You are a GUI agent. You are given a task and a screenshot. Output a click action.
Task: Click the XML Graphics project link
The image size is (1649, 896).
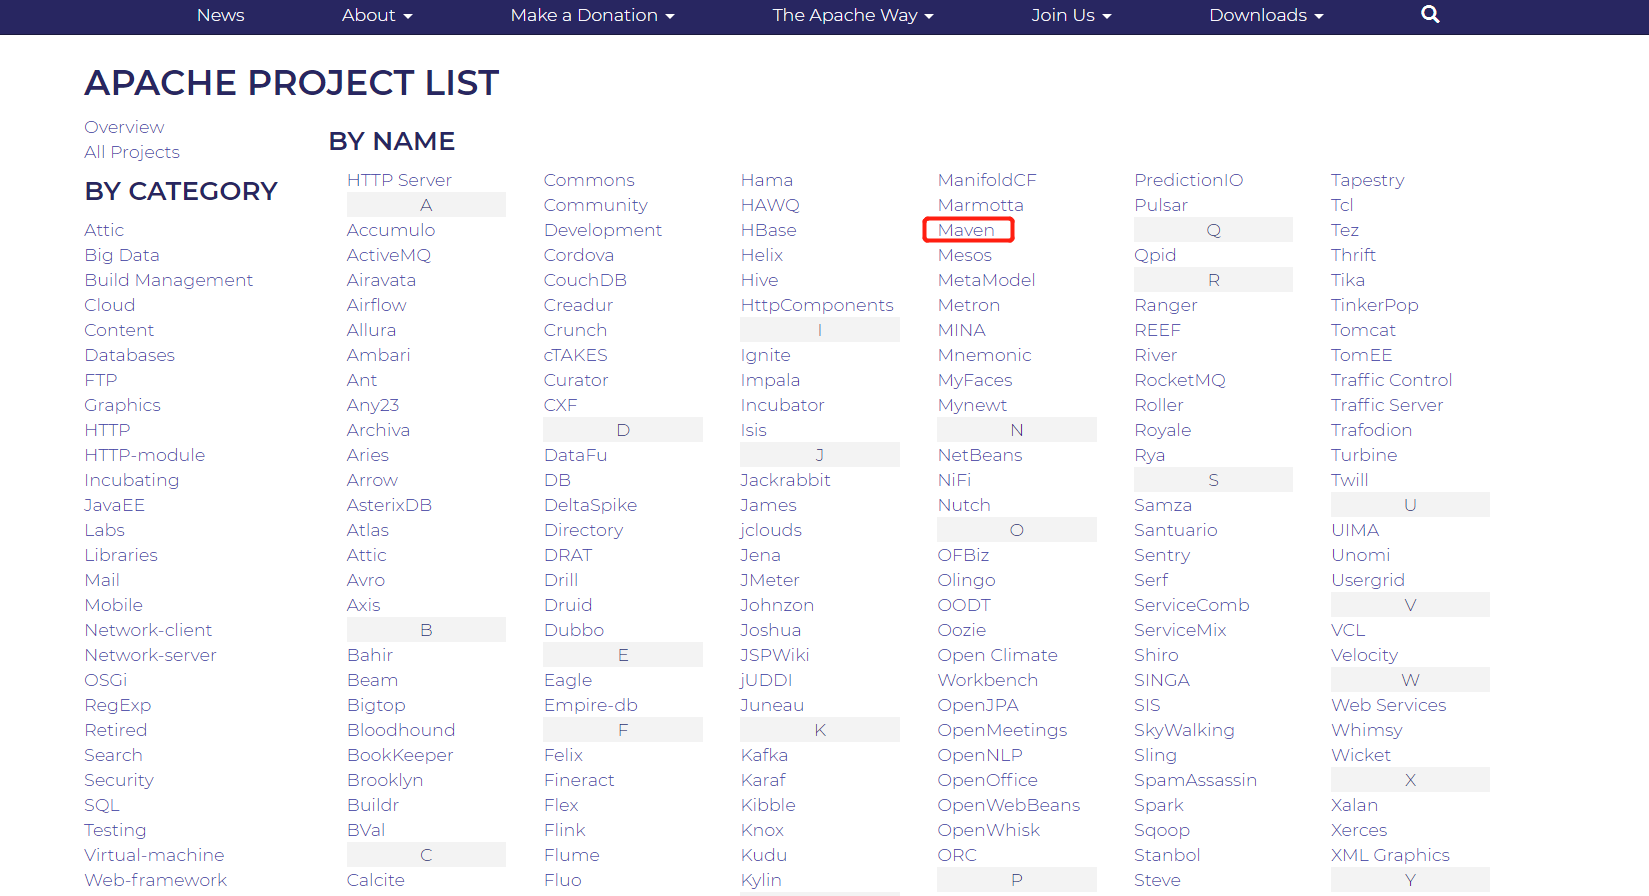(1391, 855)
